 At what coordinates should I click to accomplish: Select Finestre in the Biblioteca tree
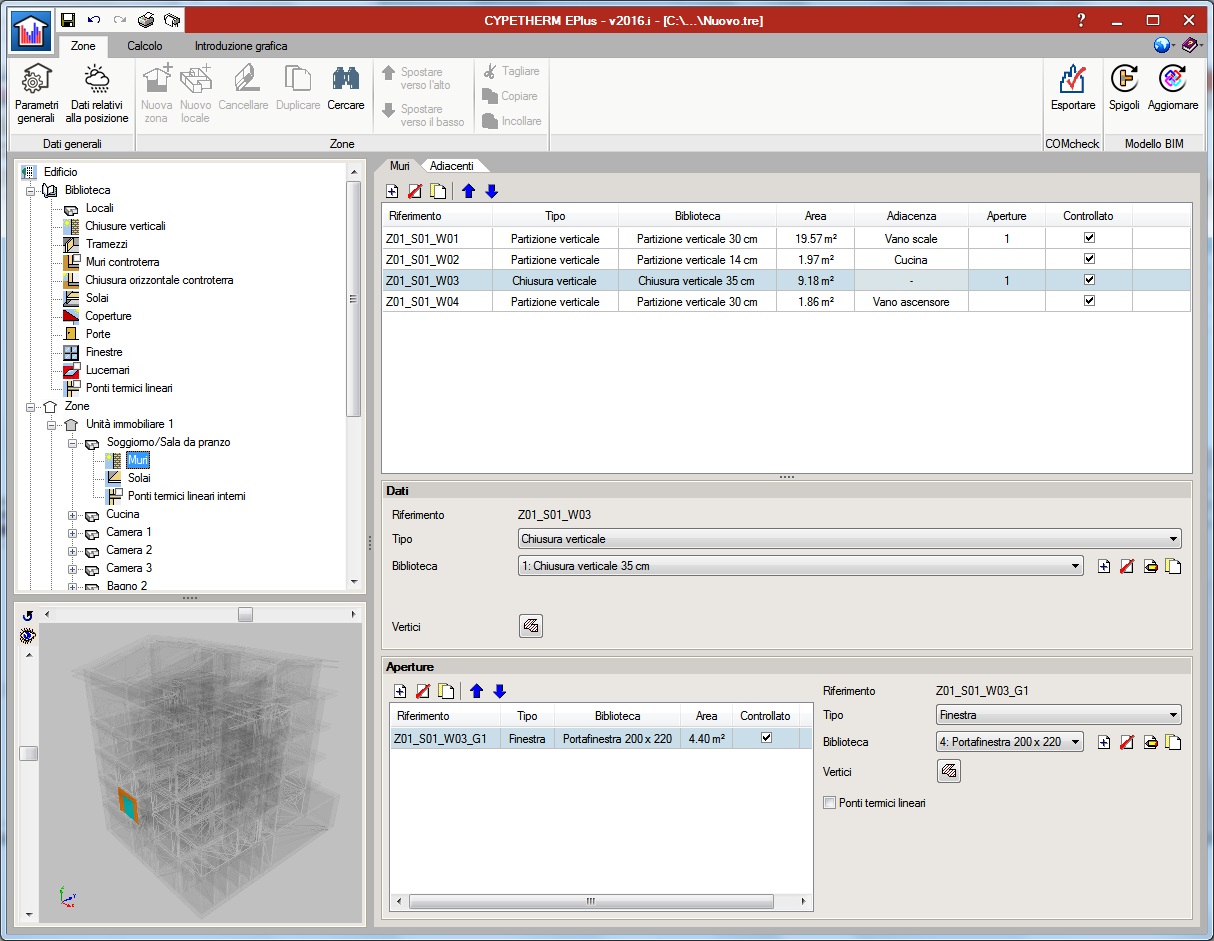103,352
